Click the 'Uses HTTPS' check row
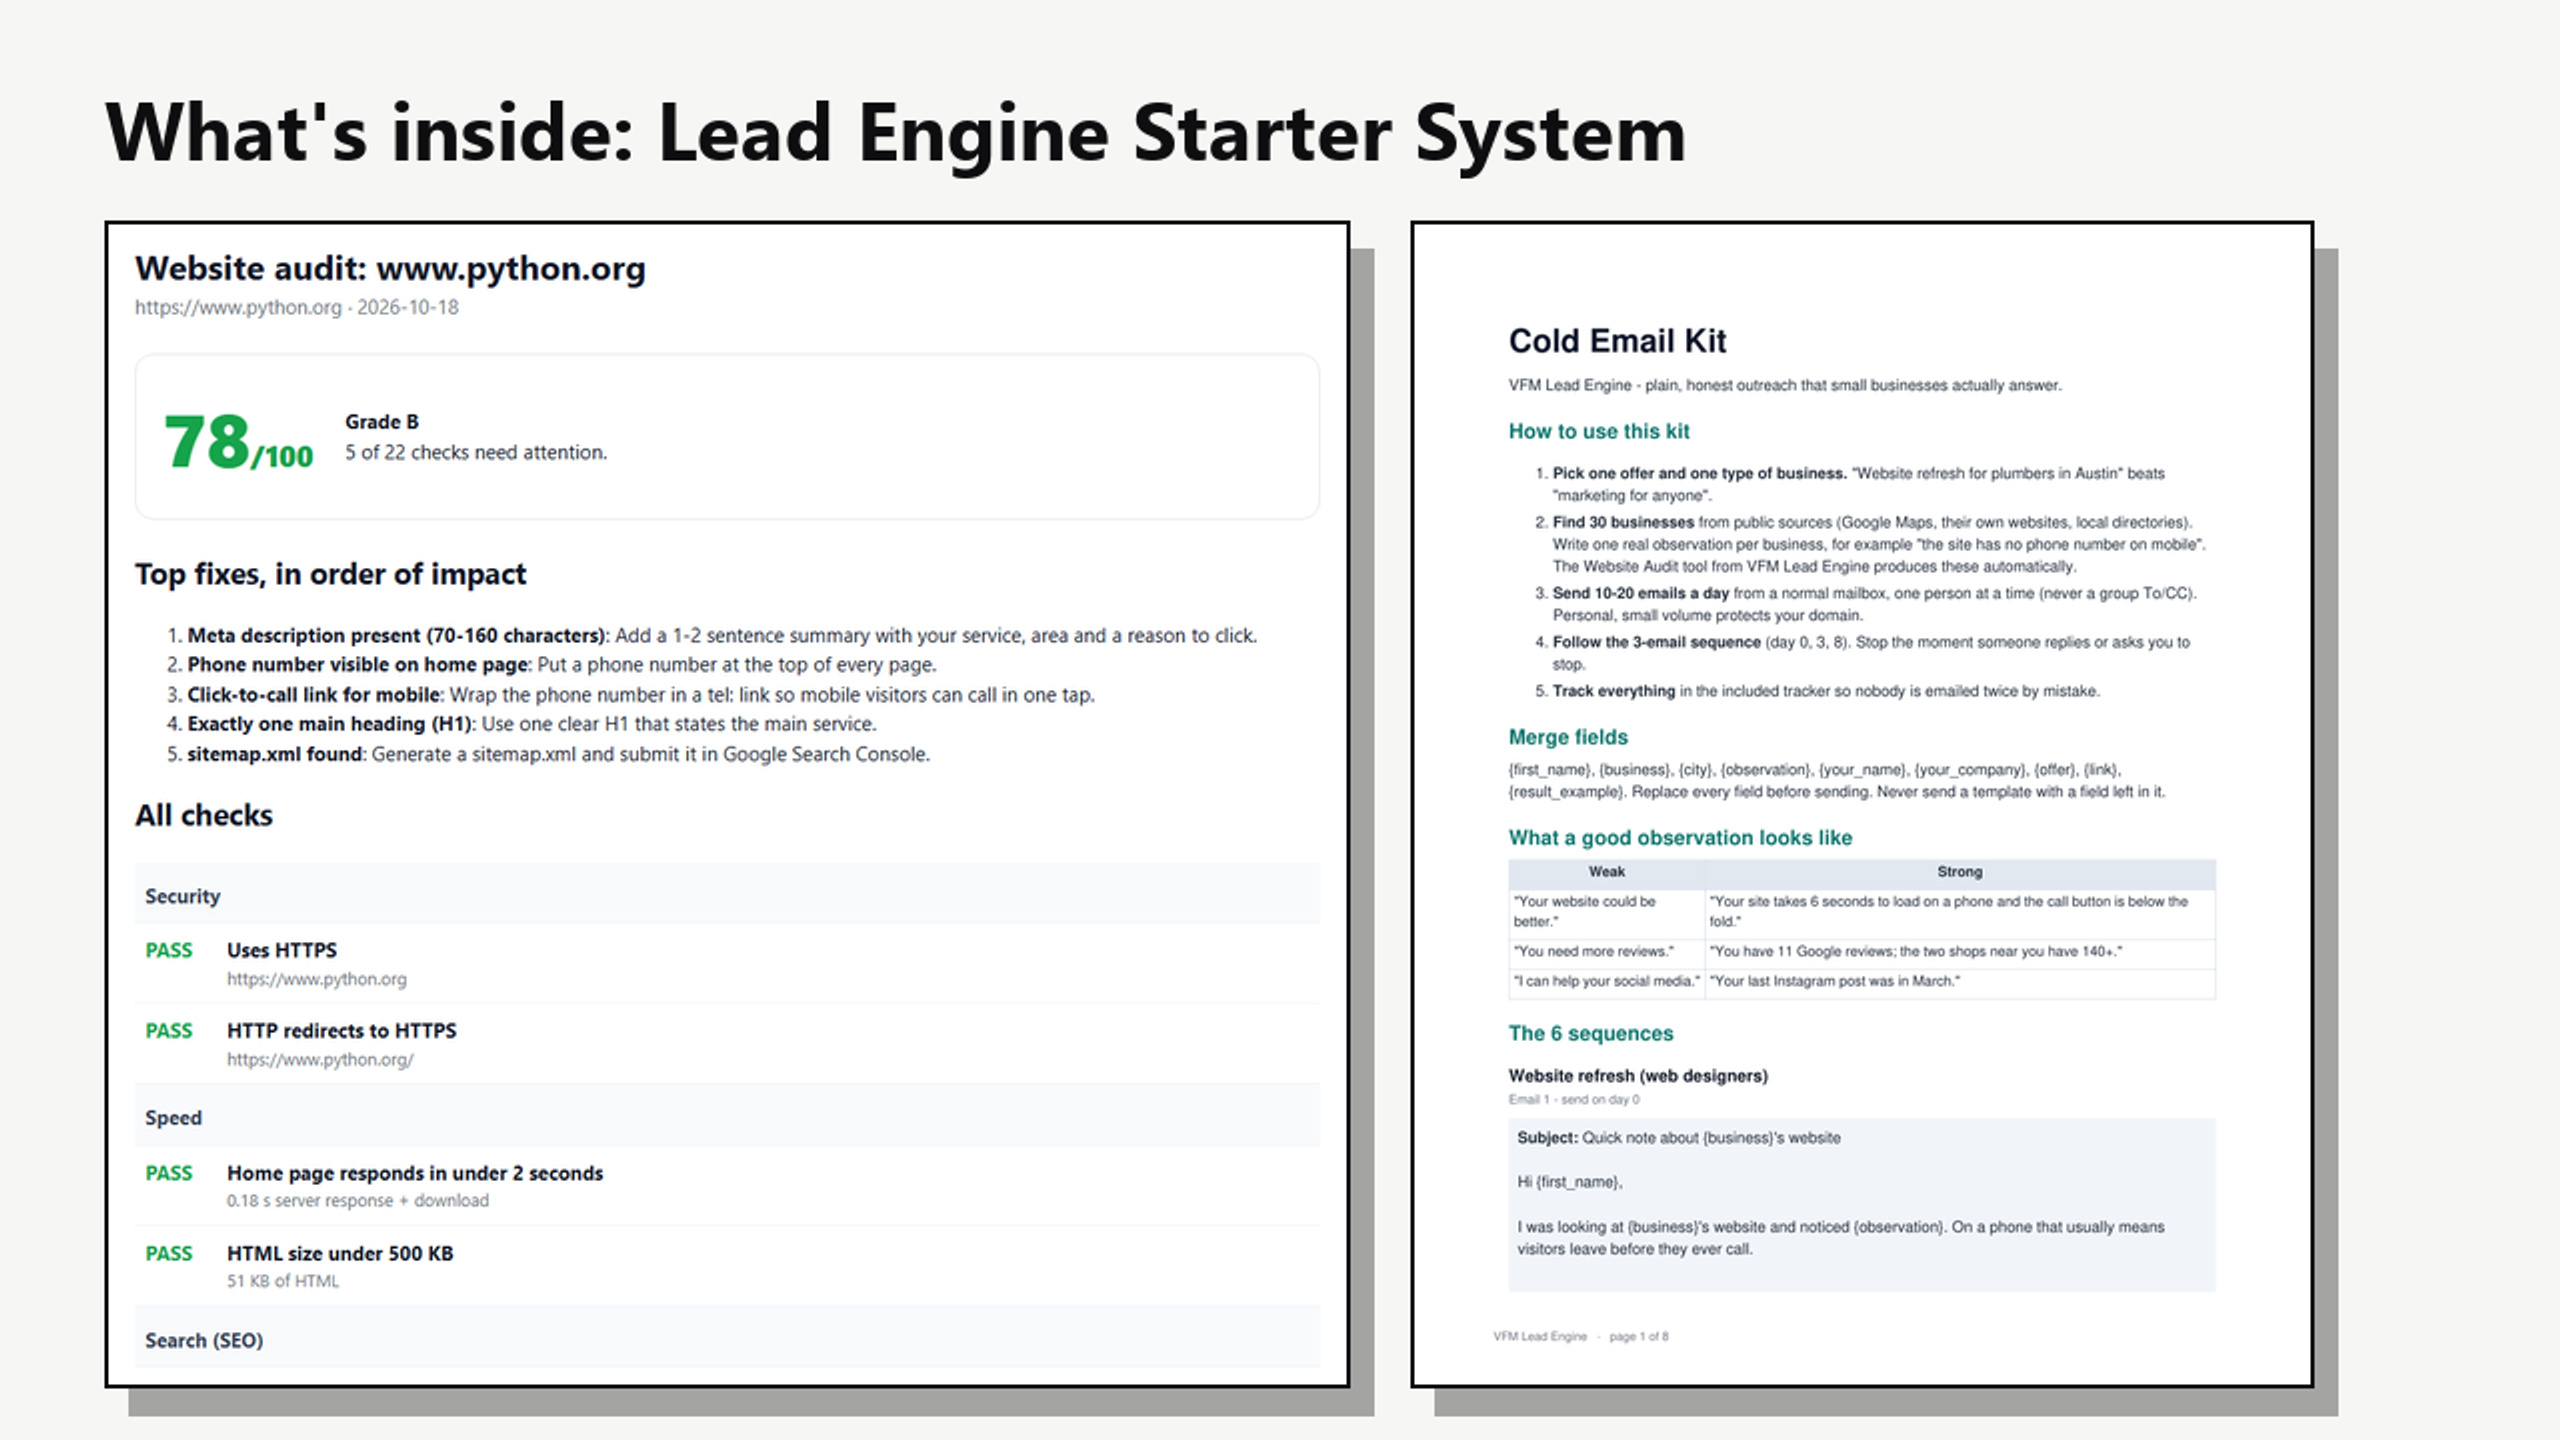Viewport: 2560px width, 1440px height. [x=727, y=963]
